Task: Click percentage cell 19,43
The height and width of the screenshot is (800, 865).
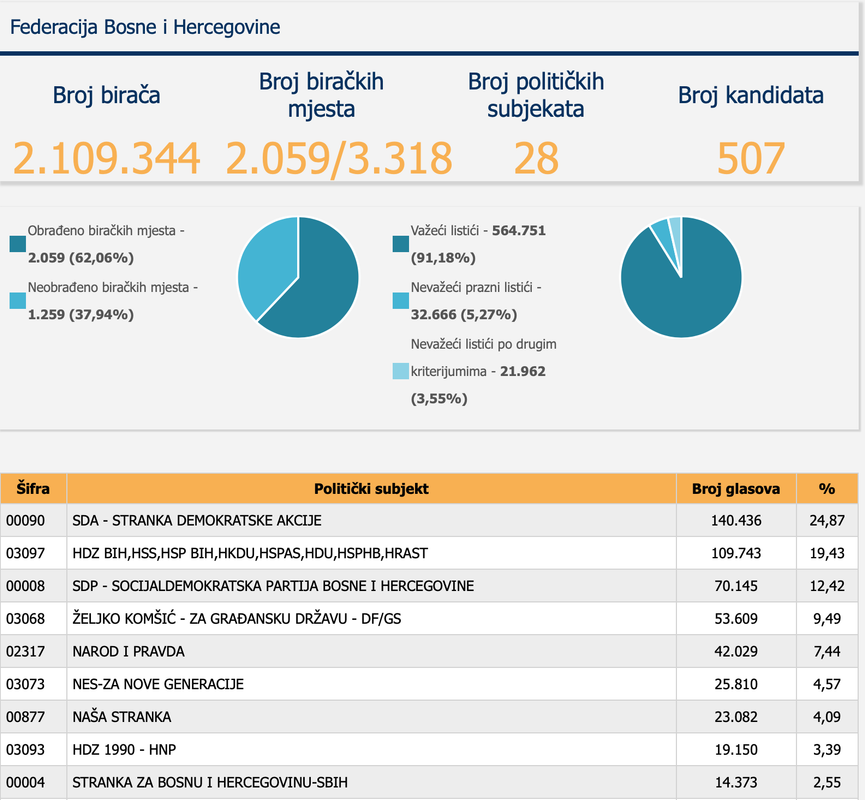Action: coord(827,553)
